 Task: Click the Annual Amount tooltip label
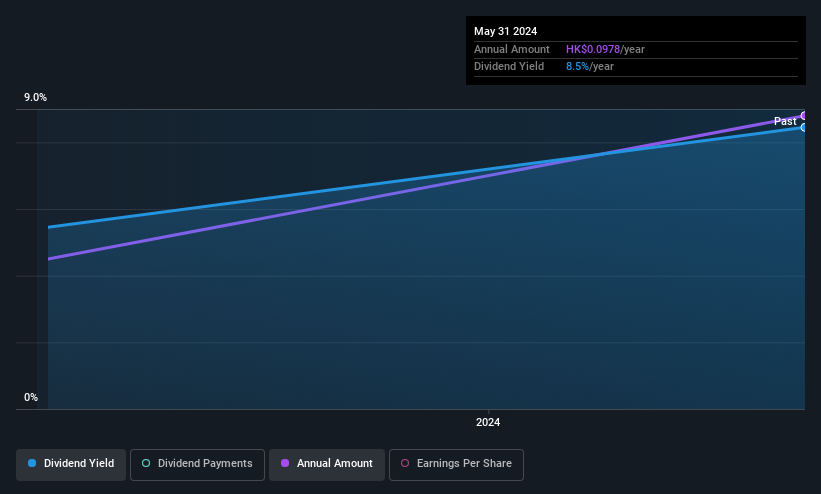pos(512,49)
